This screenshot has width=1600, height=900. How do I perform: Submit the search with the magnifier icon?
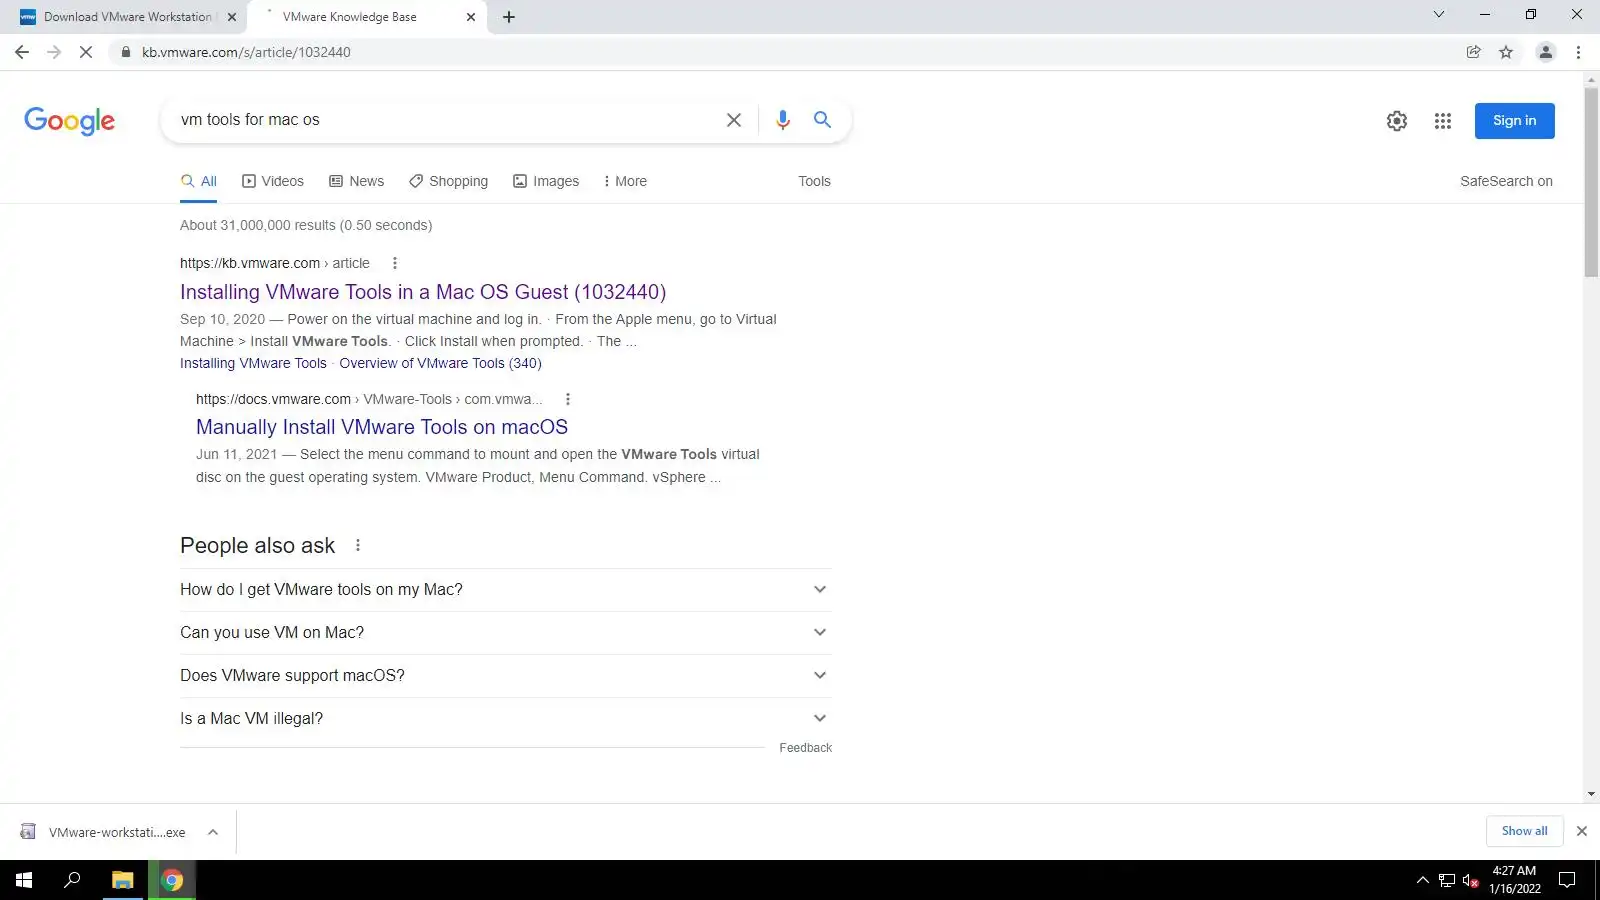(x=822, y=120)
